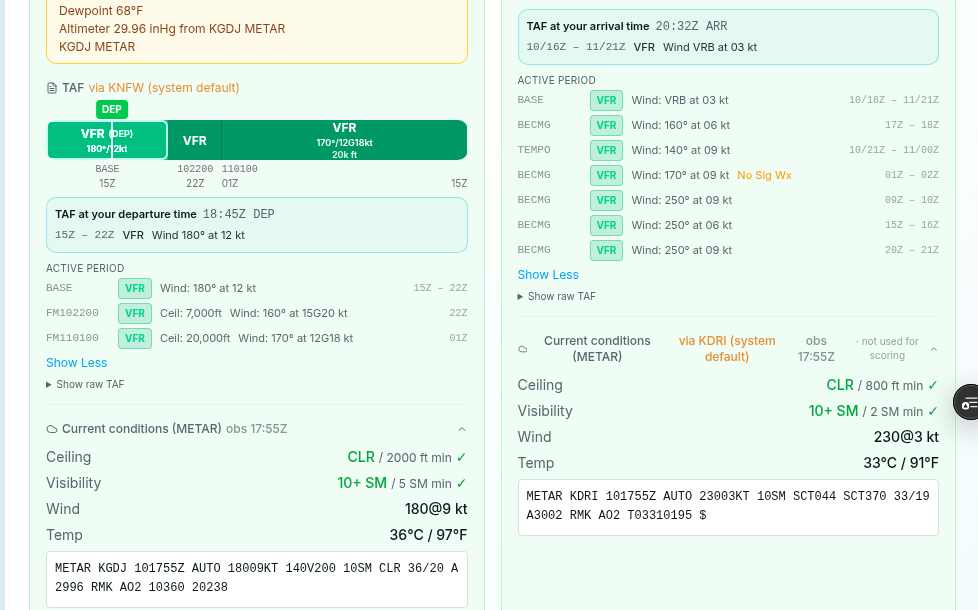Click the TAF document icon
The height and width of the screenshot is (610, 978).
click(52, 88)
